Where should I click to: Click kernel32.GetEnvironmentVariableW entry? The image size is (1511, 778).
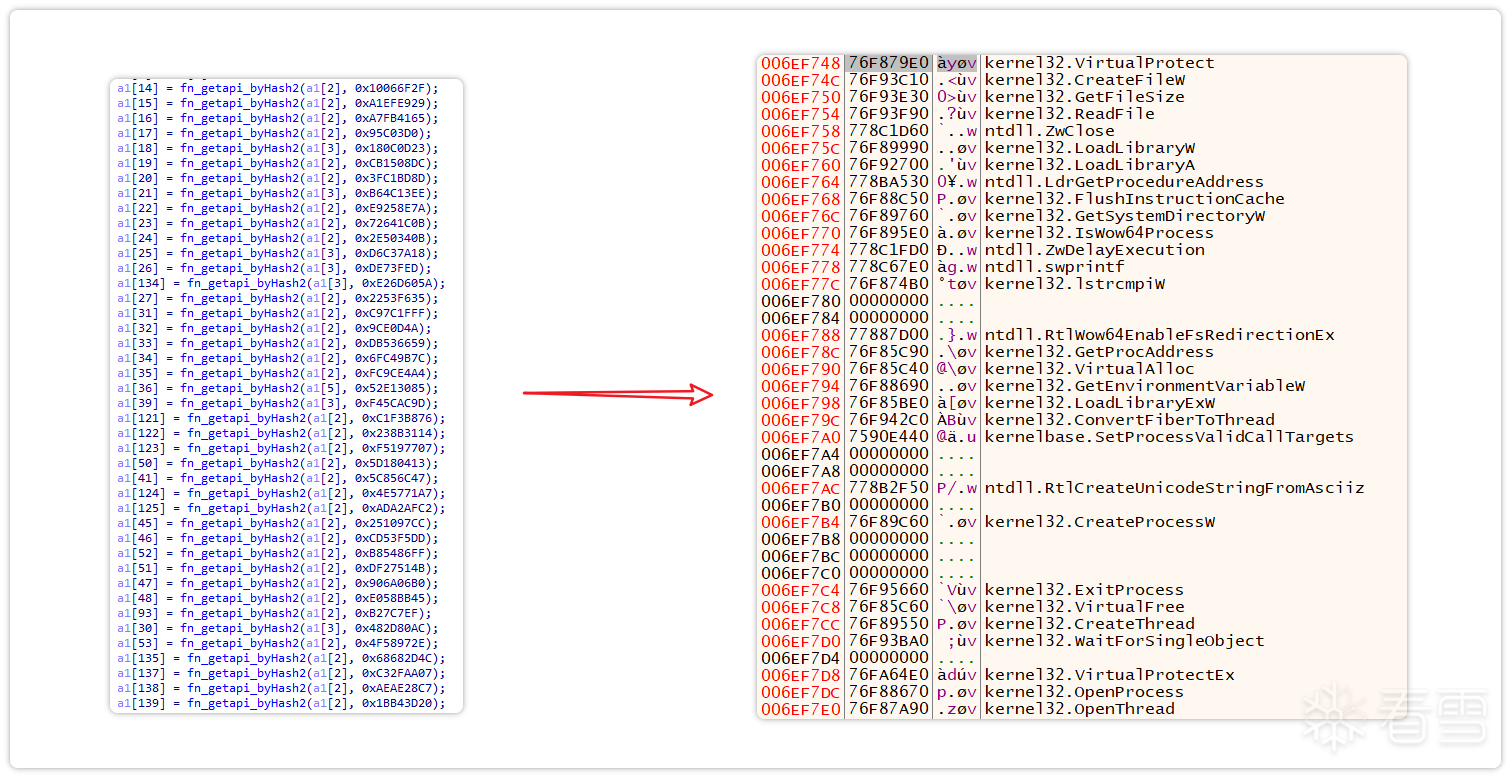pyautogui.click(x=1144, y=386)
